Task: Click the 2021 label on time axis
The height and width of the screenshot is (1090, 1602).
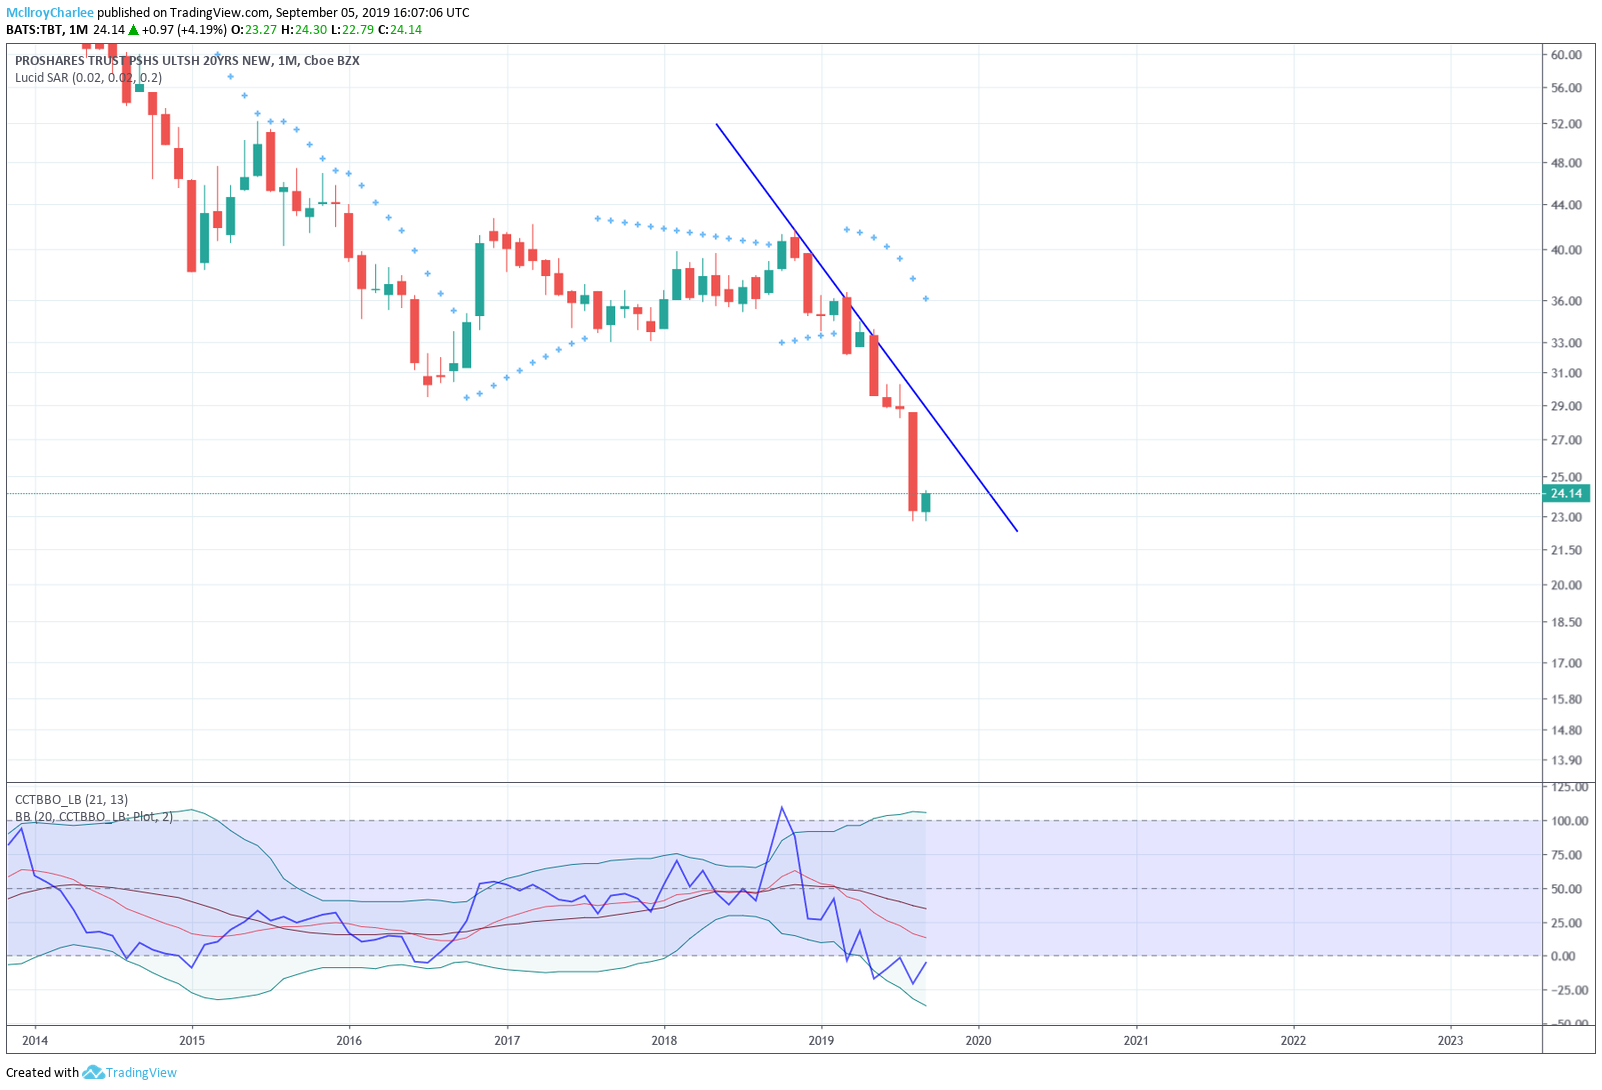Action: coord(1136,1040)
